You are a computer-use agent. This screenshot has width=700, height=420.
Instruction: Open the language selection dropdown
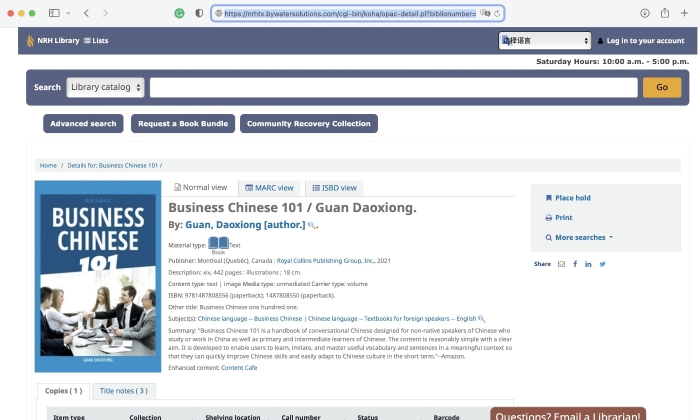point(545,41)
